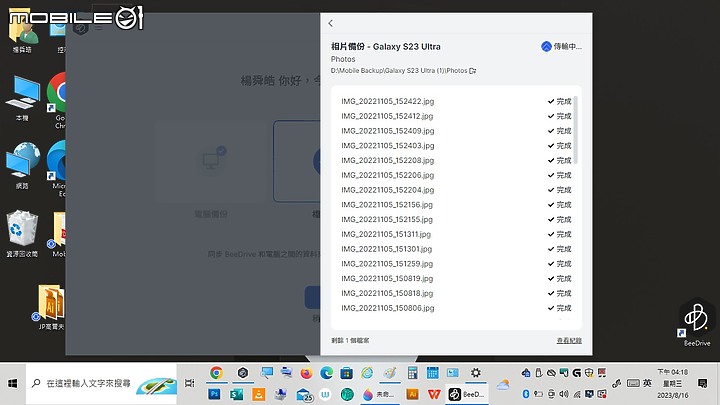The height and width of the screenshot is (405, 720).
Task: Open Settings gear in taskbar
Action: tap(476, 373)
